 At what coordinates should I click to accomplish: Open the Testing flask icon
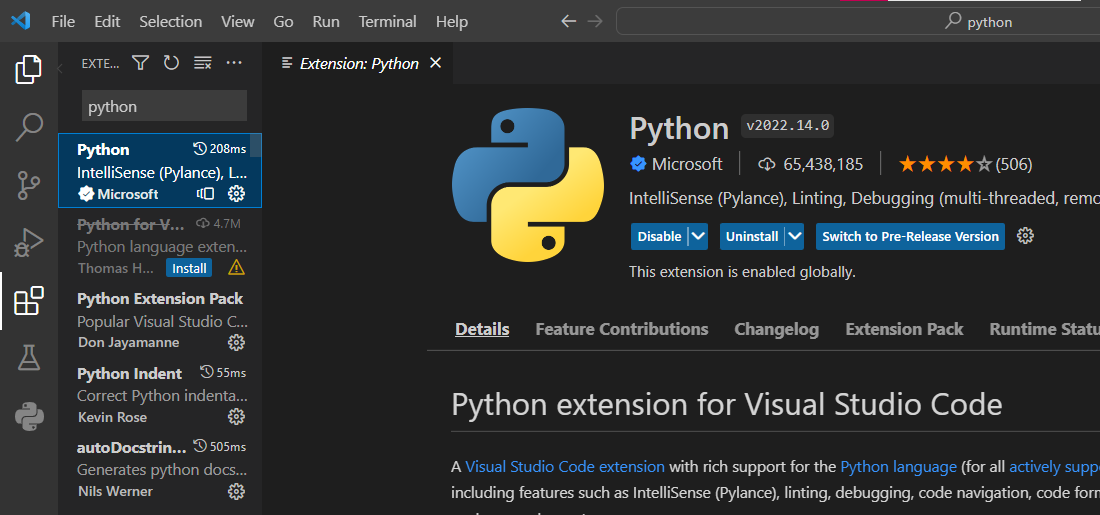(29, 358)
